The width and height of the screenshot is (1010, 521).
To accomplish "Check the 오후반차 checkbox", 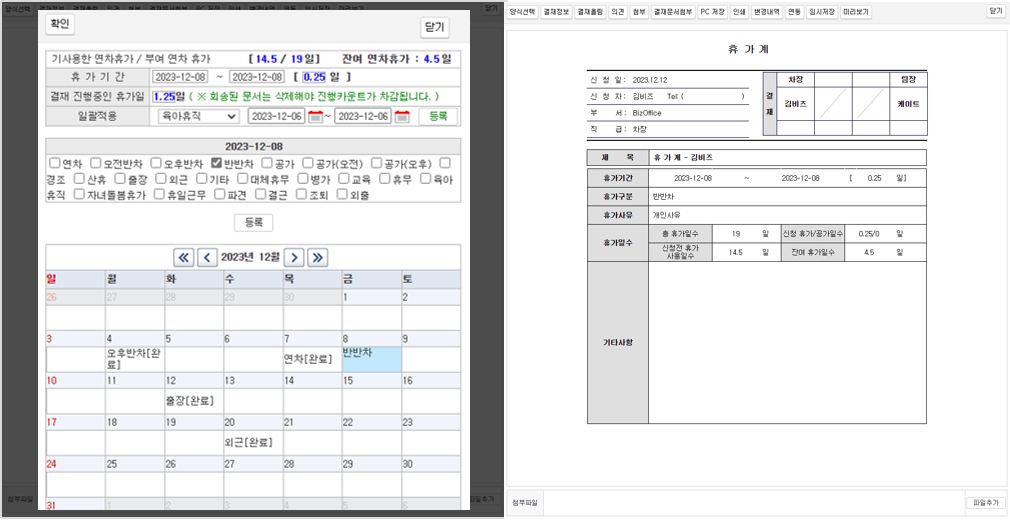I will point(157,163).
